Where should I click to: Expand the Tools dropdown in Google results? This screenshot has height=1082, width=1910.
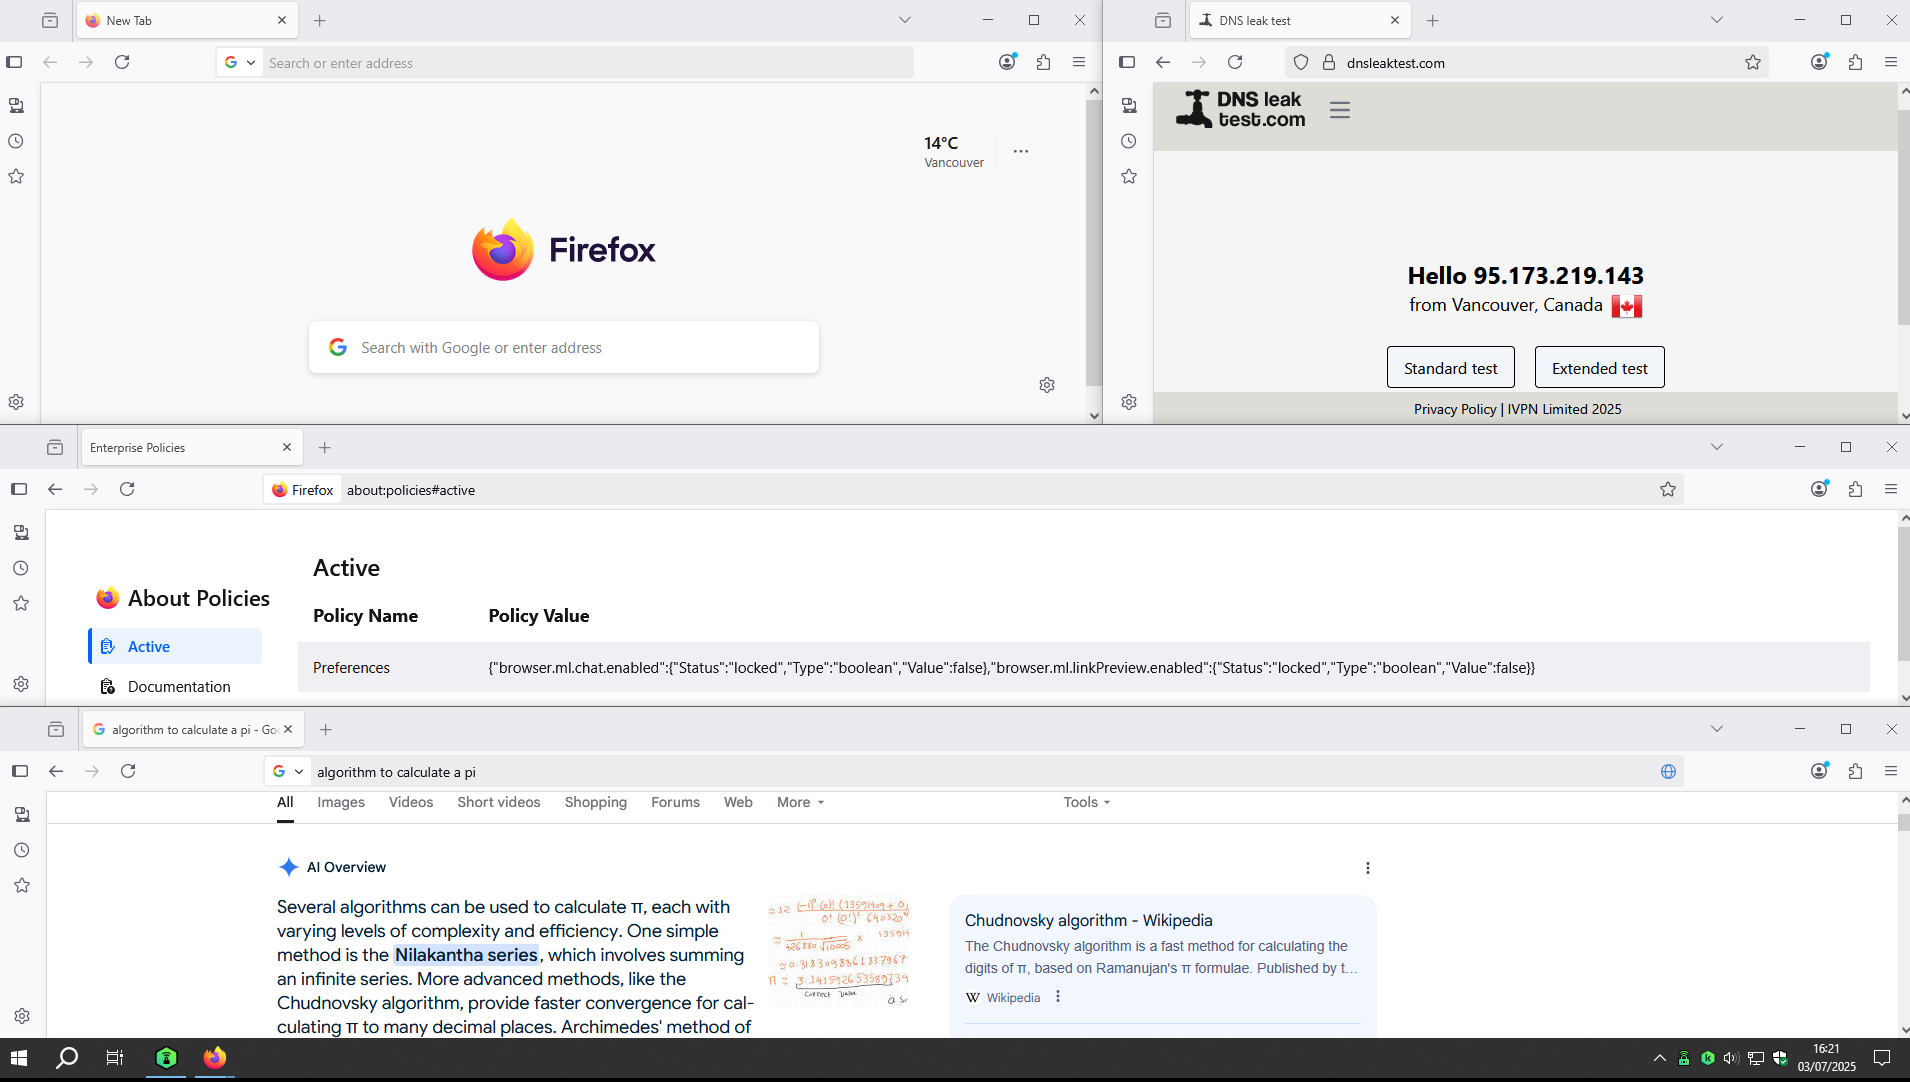1087,802
